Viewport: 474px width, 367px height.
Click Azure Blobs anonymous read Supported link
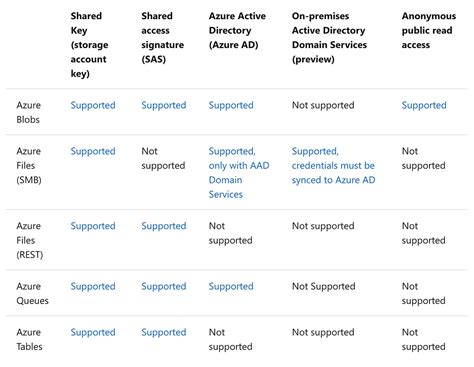(x=424, y=105)
